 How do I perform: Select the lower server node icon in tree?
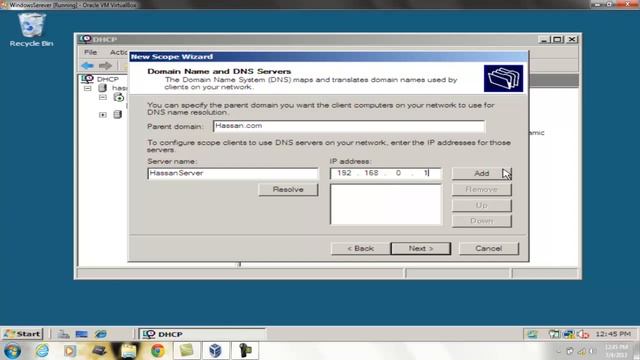pos(118,115)
